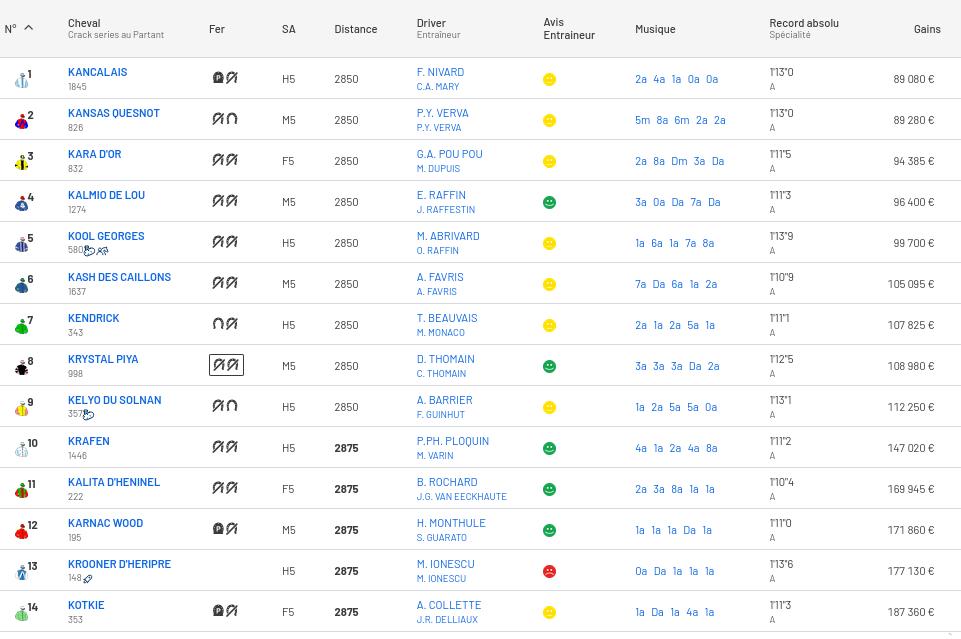Viewport: 961px width, 639px height.
Task: Click the horseshoe icons for KARNAC WOOD
Action: click(226, 529)
